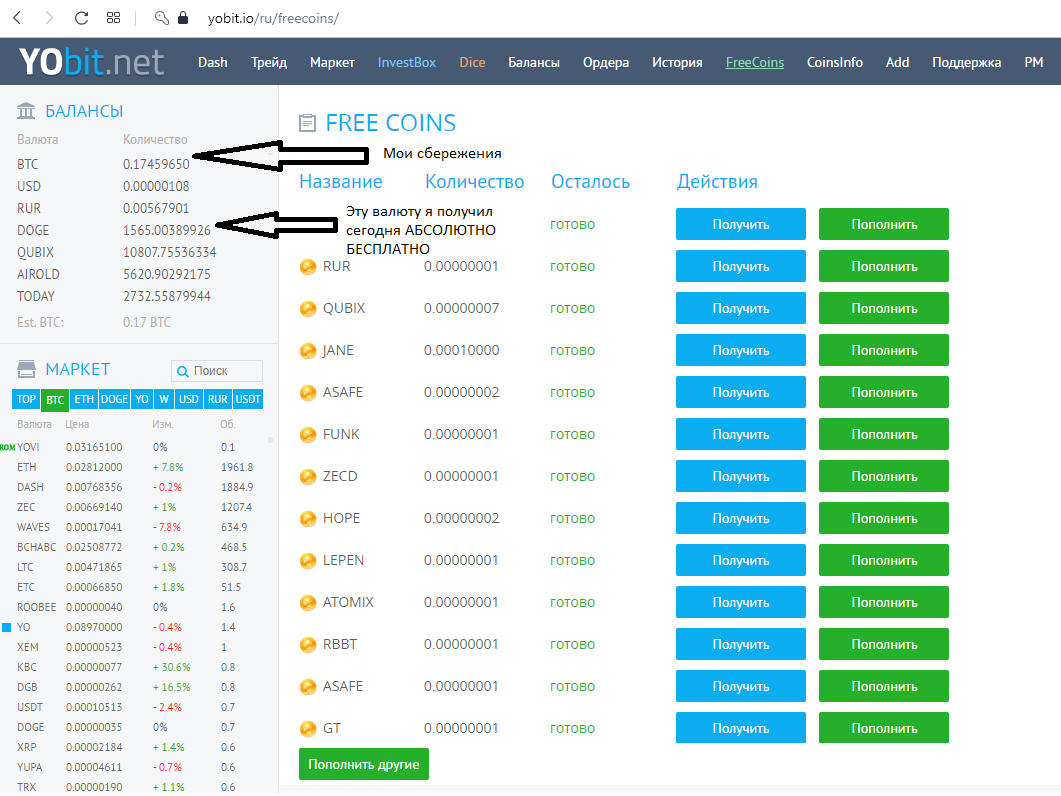Screen dimensions: 1061x796
Task: Open the Ордера menu item
Action: (x=606, y=62)
